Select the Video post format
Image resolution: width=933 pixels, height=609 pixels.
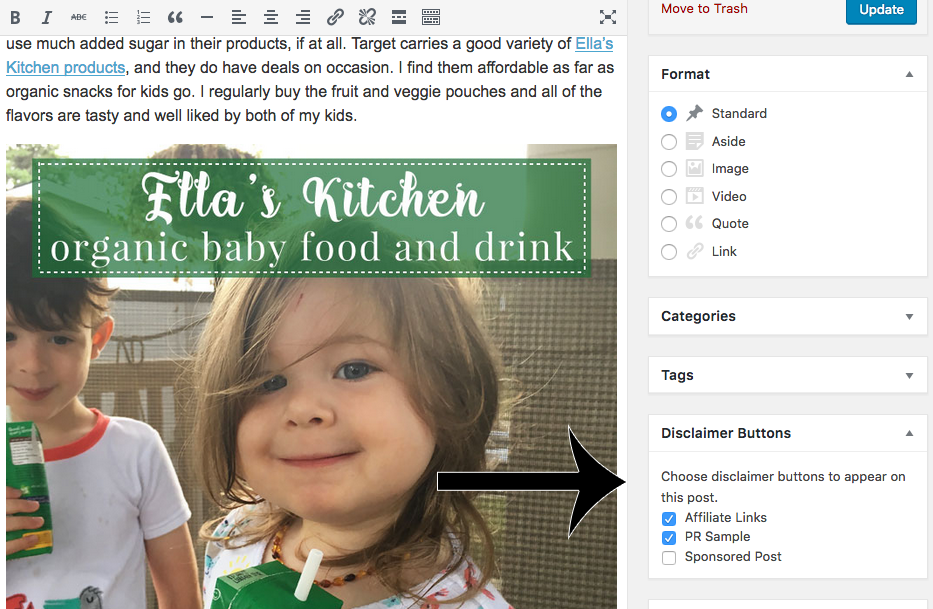(x=669, y=196)
